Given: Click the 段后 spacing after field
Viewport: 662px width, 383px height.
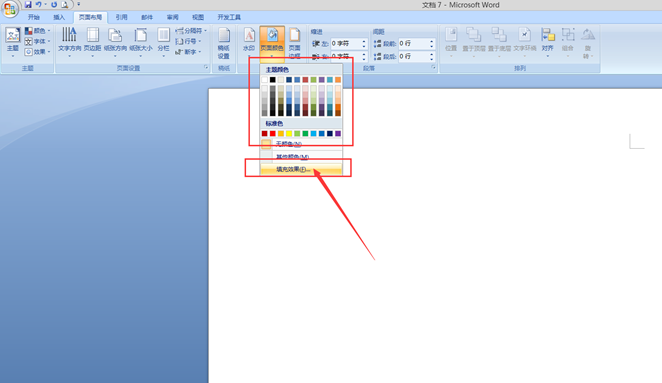Looking at the screenshot, I should click(x=414, y=56).
